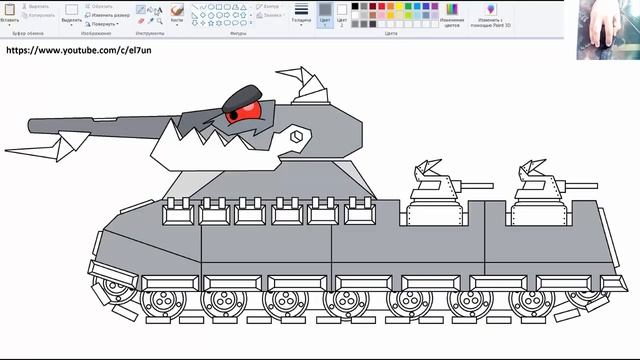Image resolution: width=640 pixels, height=360 pixels.
Task: Select the Magnifier zoom tool
Action: click(x=160, y=20)
